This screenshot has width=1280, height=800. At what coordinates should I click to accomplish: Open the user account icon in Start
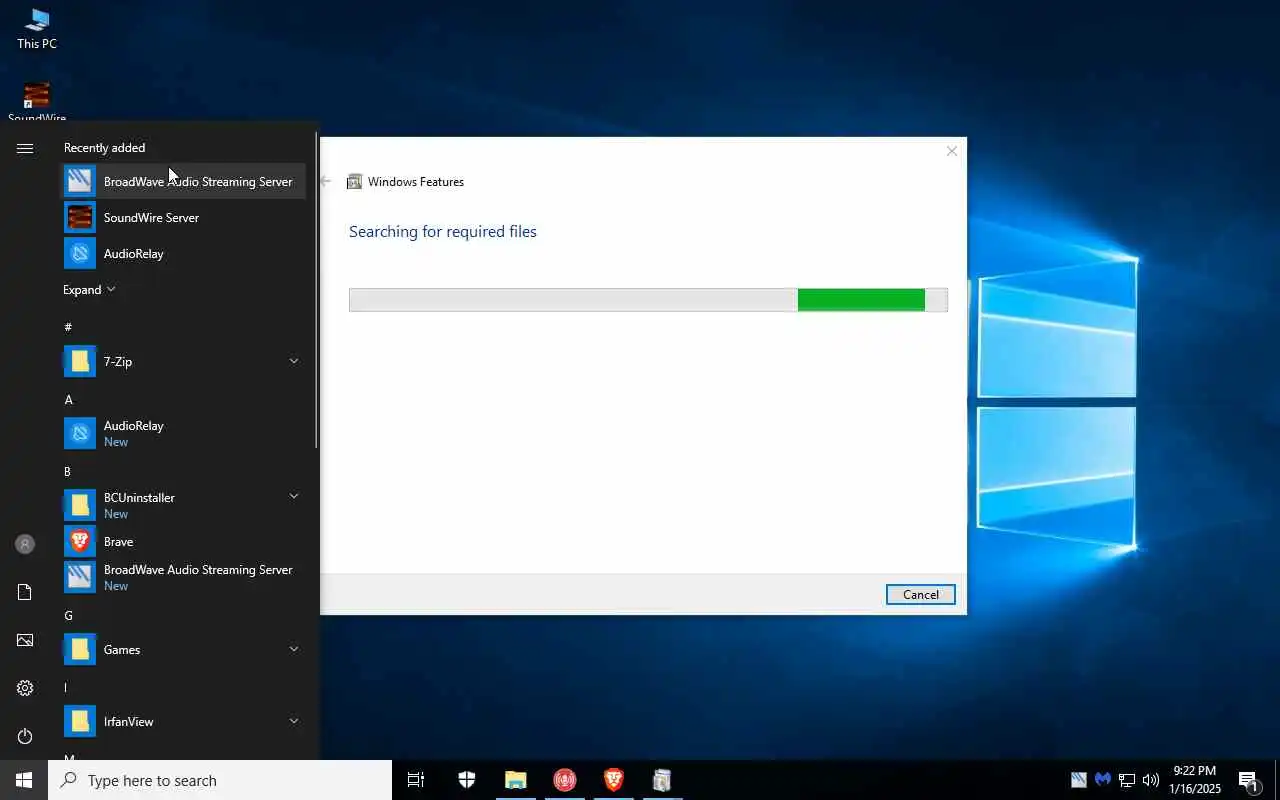click(x=25, y=544)
